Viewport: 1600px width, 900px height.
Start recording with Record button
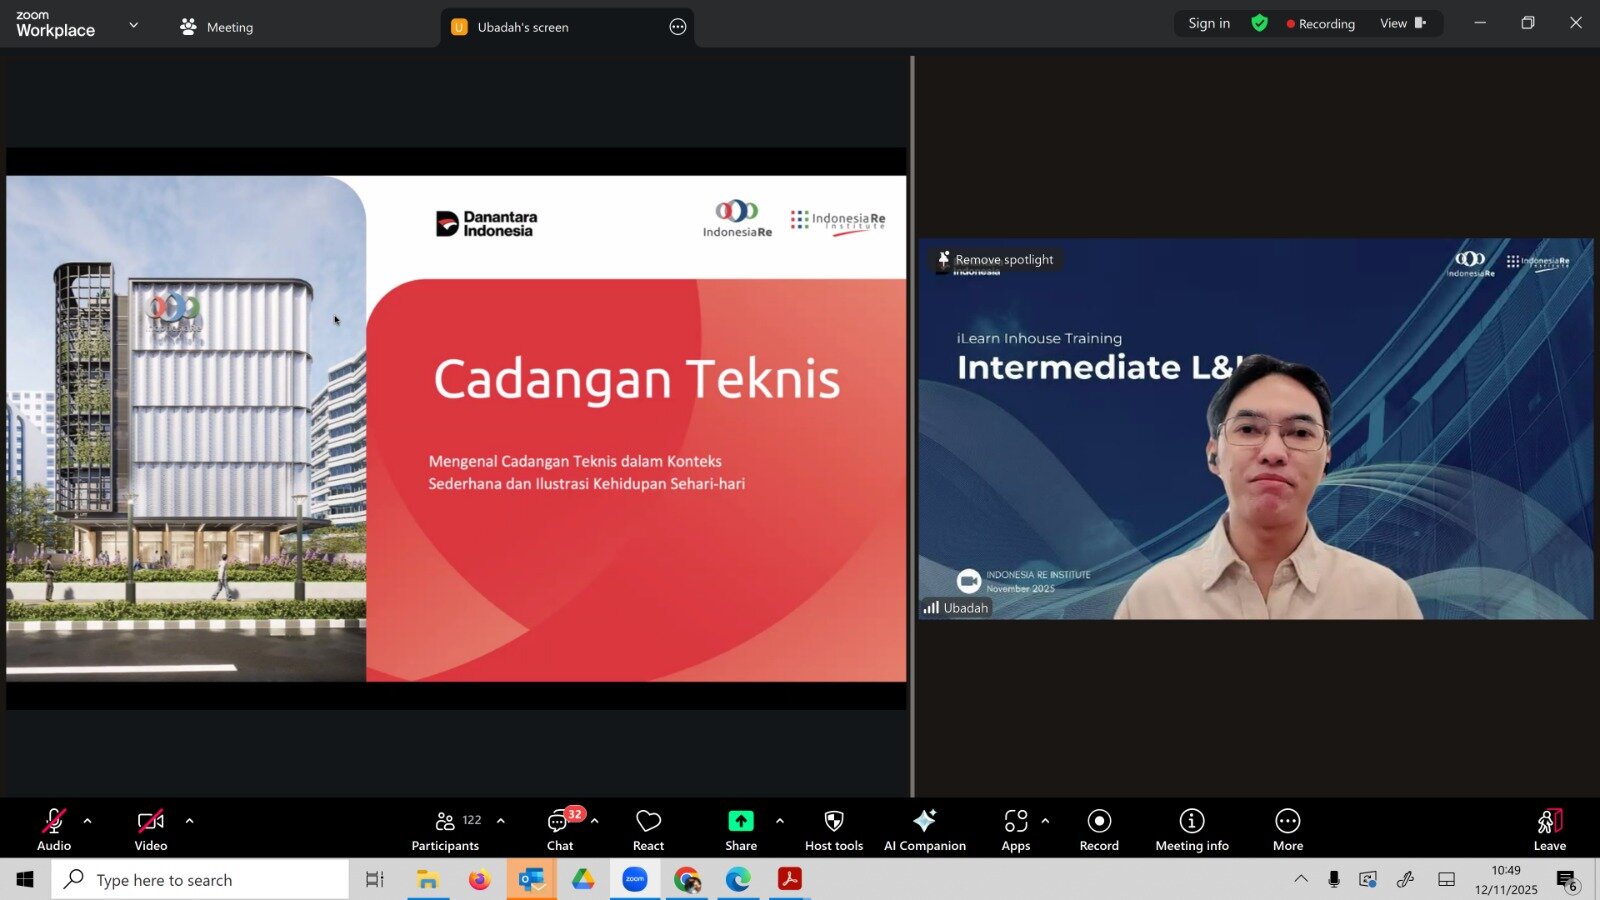1099,830
